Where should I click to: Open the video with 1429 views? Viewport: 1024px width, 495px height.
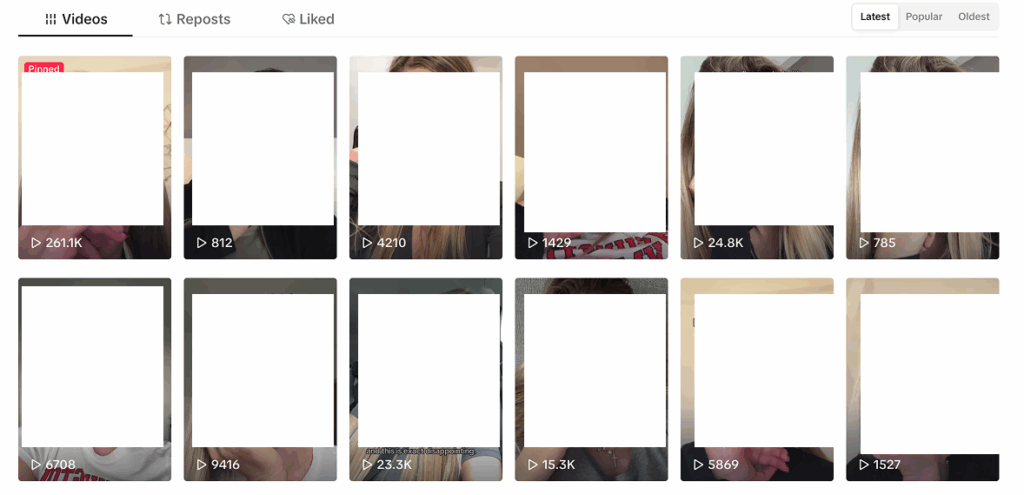[591, 157]
